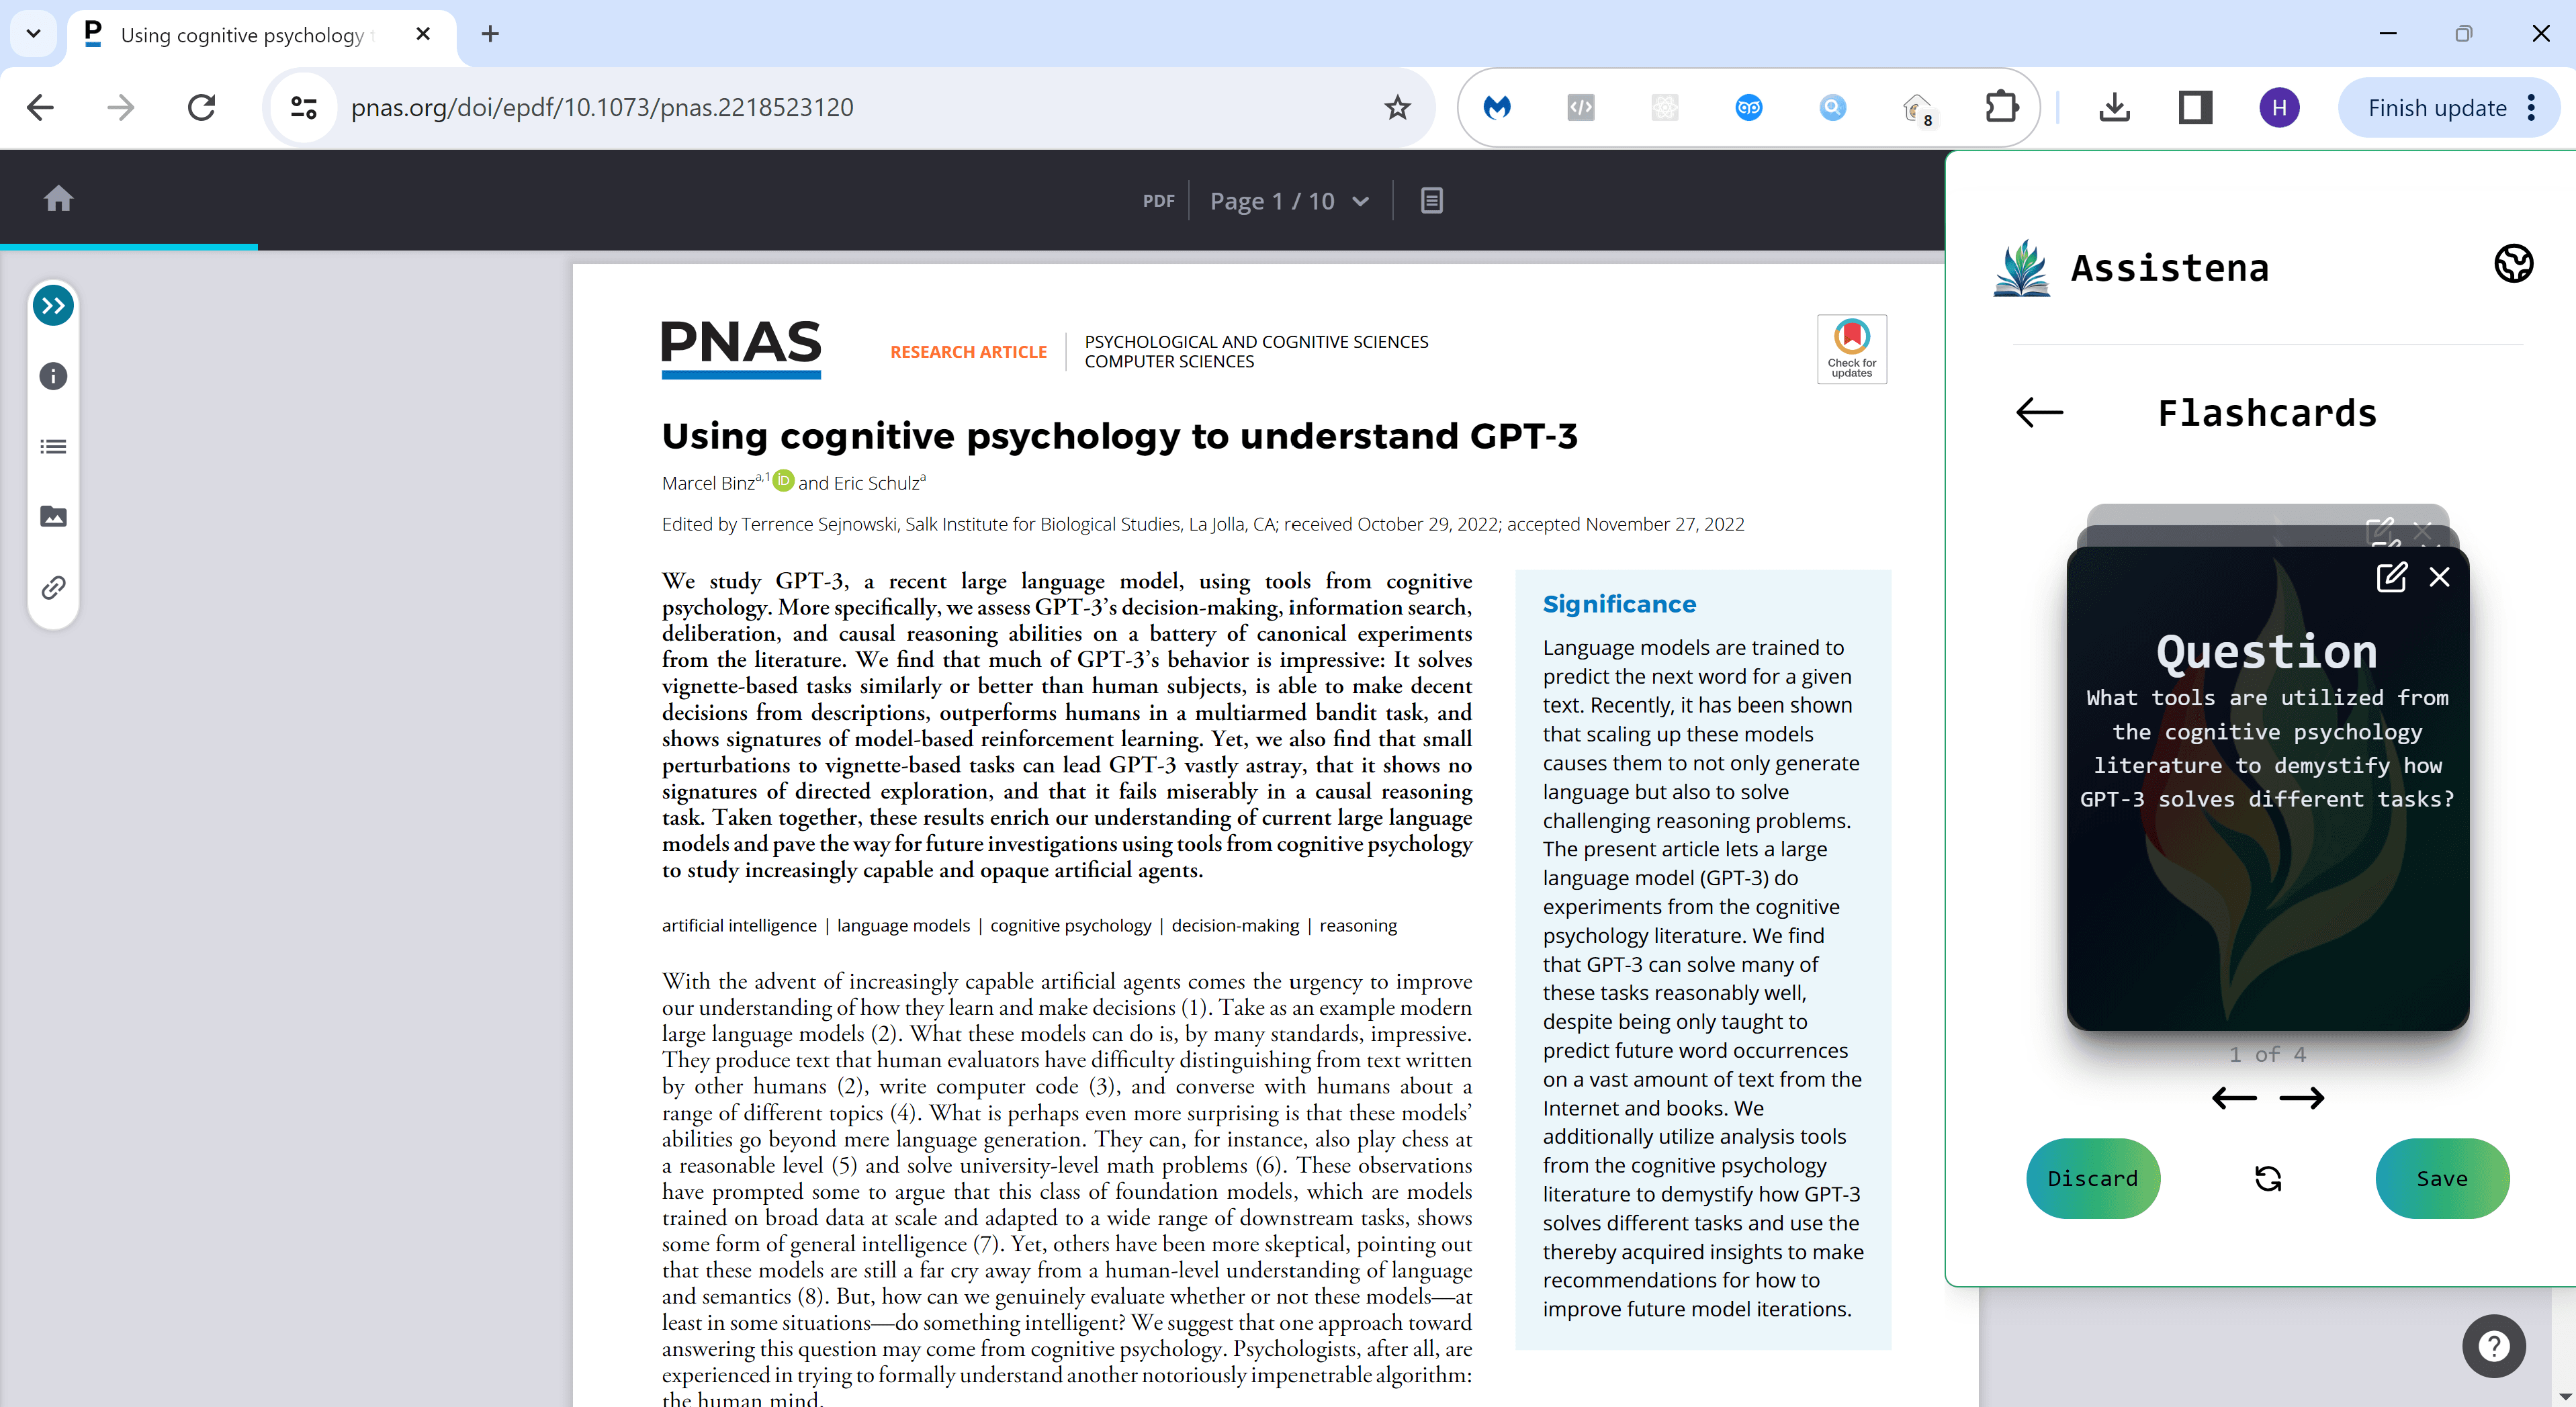This screenshot has width=2576, height=1407.
Task: Click the reasoning keyword
Action: pos(1358,925)
